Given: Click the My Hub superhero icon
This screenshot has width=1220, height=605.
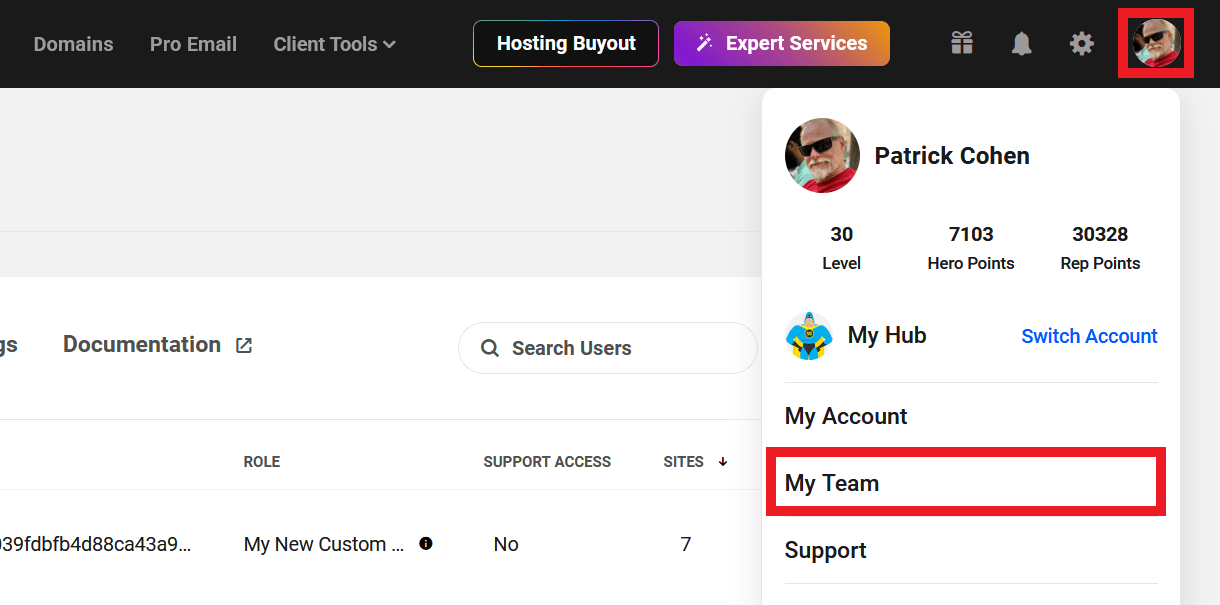Looking at the screenshot, I should [x=809, y=336].
